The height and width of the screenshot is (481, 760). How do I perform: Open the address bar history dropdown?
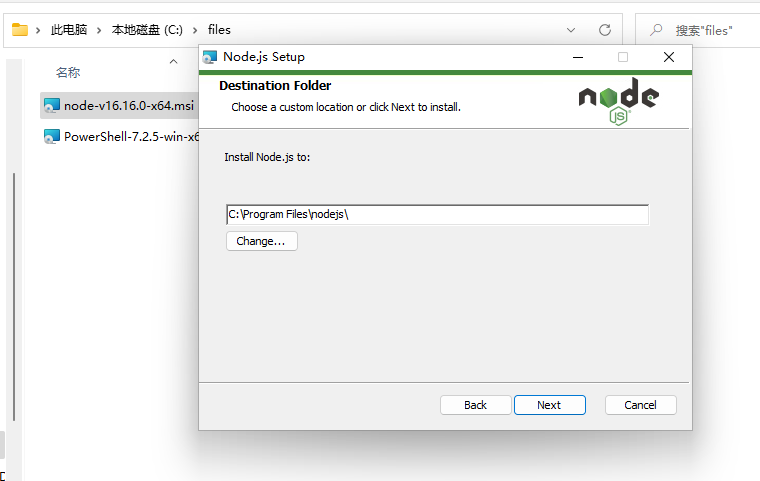(x=571, y=30)
